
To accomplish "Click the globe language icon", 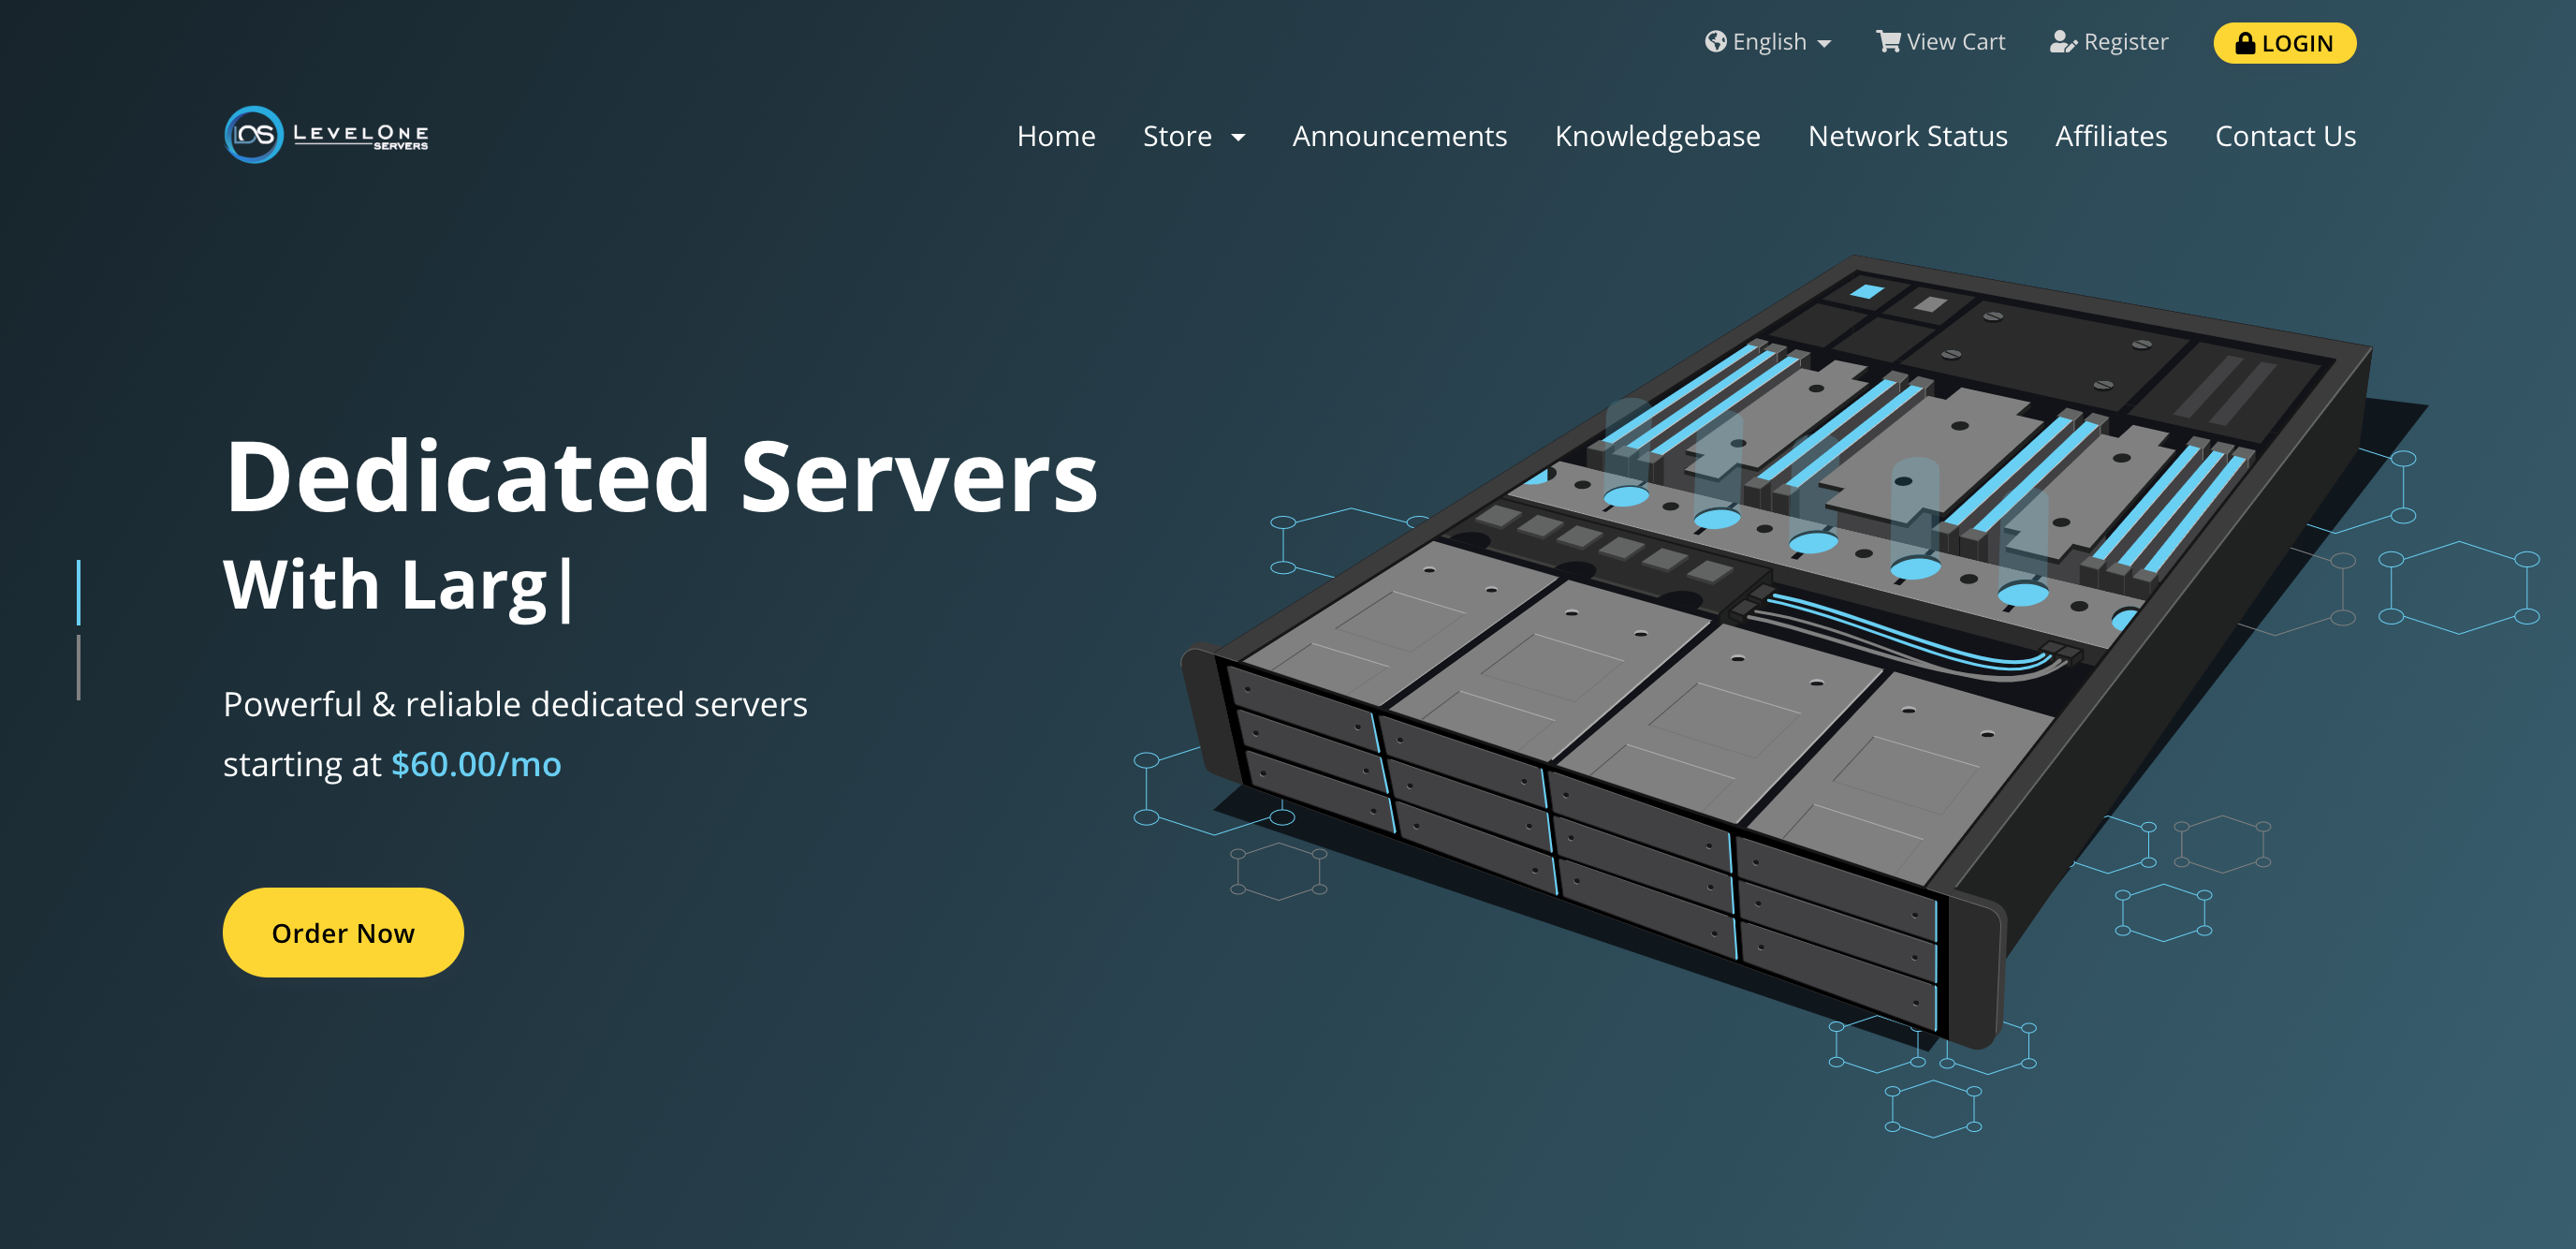I will pyautogui.click(x=1715, y=41).
